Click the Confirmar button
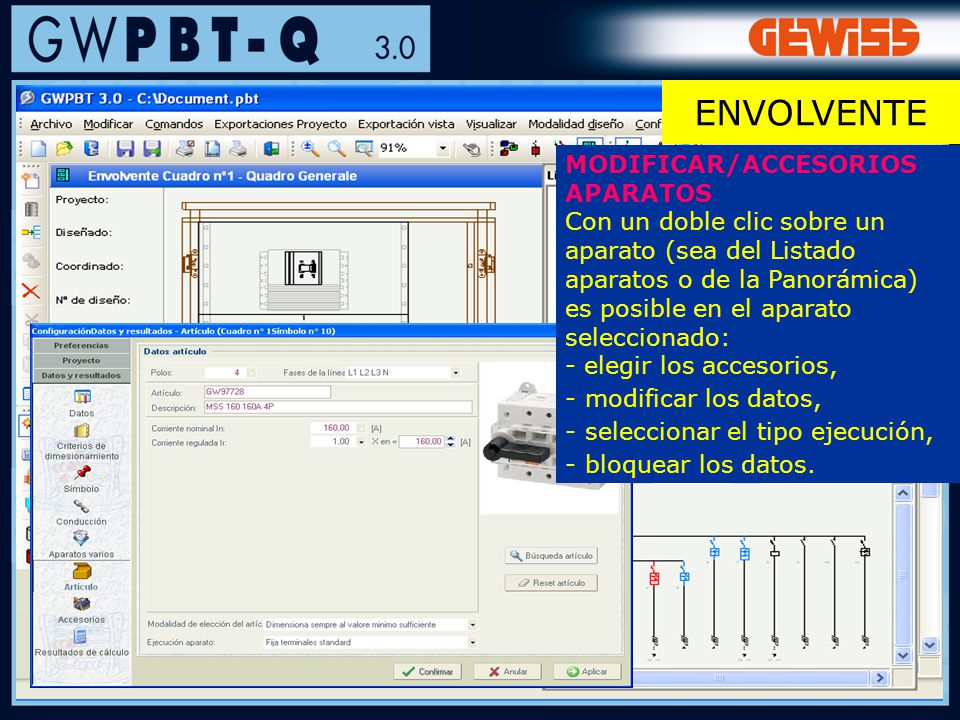This screenshot has width=960, height=720. coord(427,672)
